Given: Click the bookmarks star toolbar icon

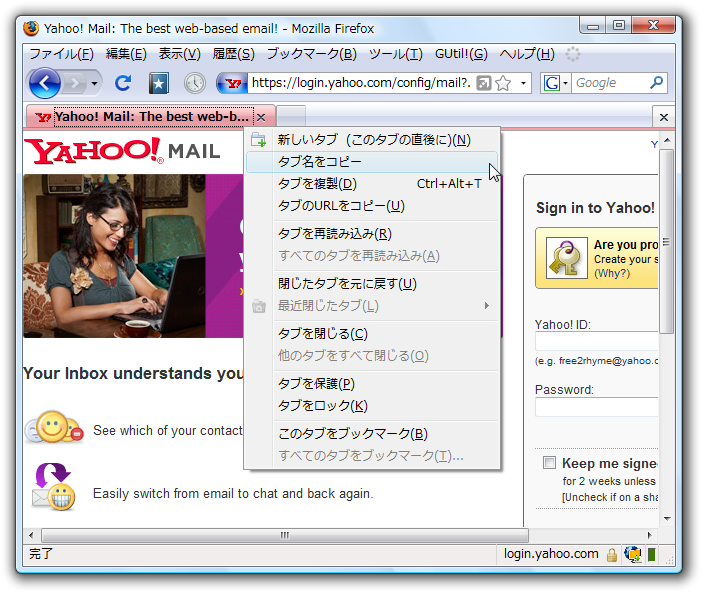Looking at the screenshot, I should pos(159,83).
